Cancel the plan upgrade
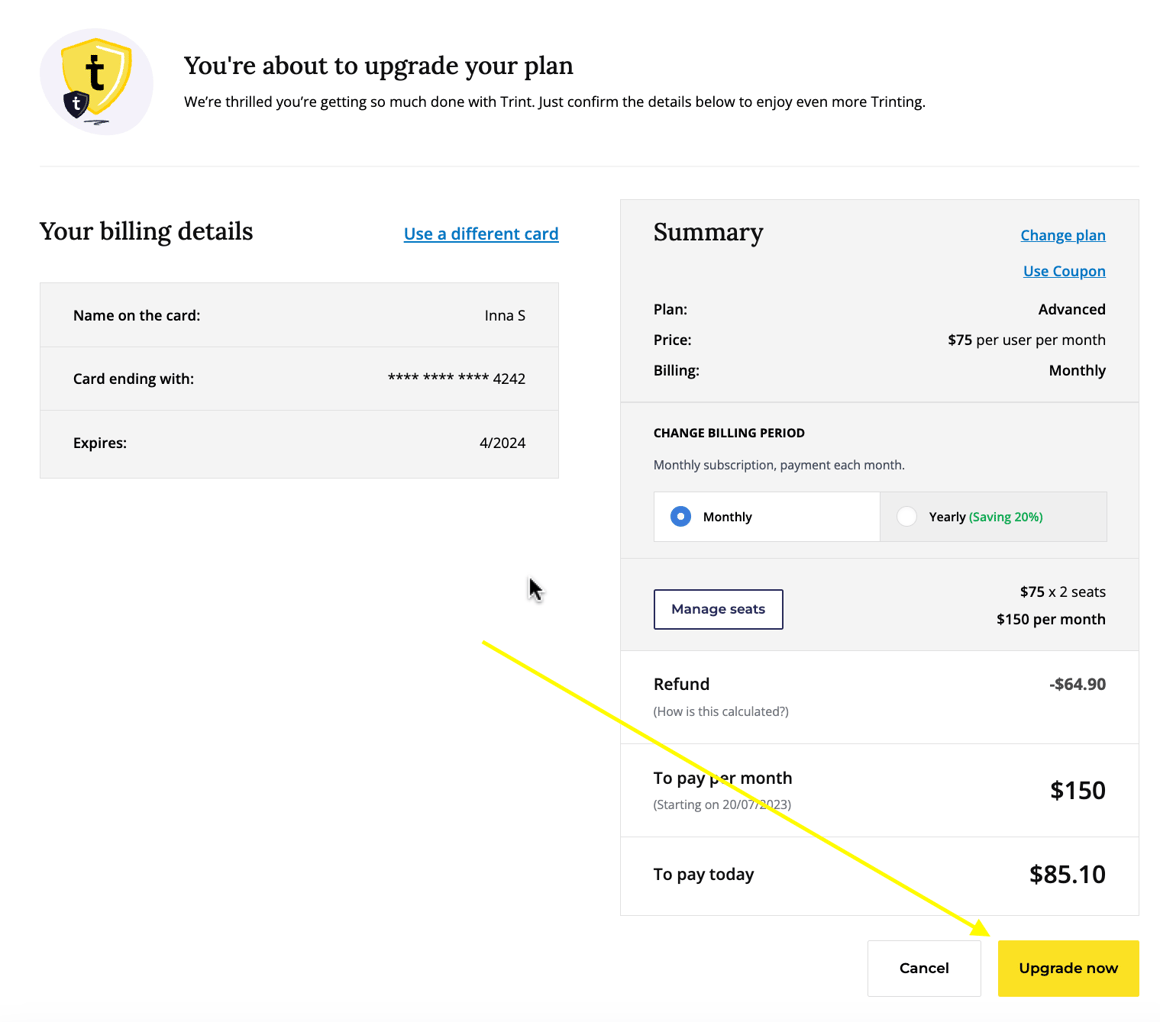The height and width of the screenshot is (1022, 1160). pyautogui.click(x=923, y=967)
